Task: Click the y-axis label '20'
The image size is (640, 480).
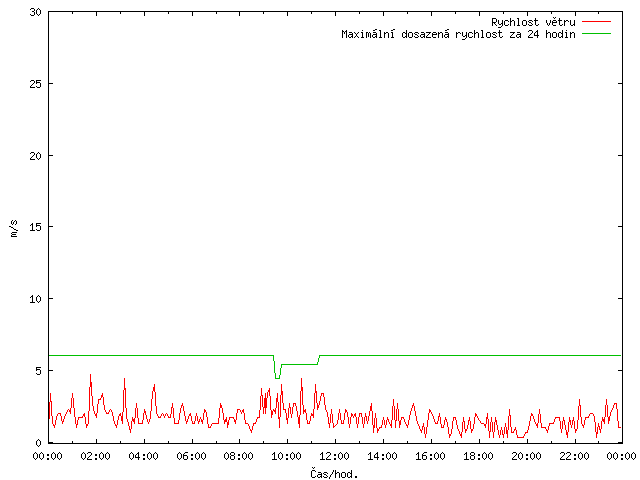Action: pos(36,156)
